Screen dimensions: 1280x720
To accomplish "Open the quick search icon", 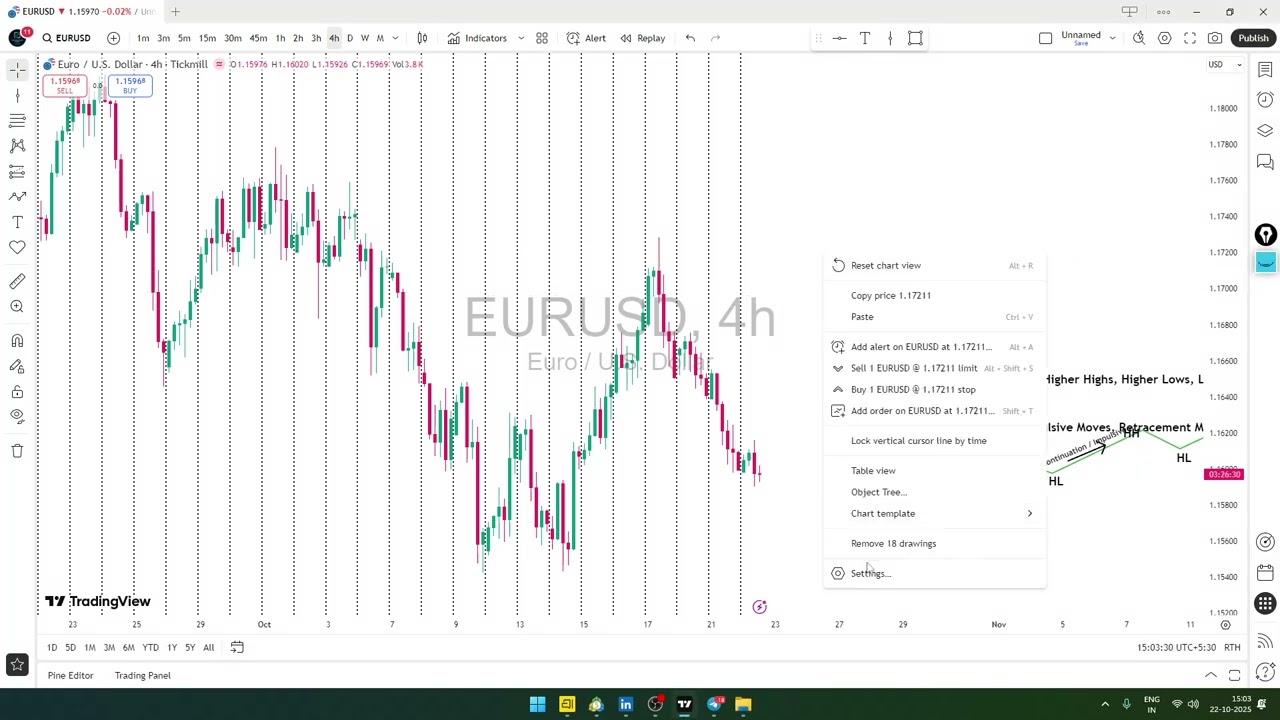I will (1139, 38).
